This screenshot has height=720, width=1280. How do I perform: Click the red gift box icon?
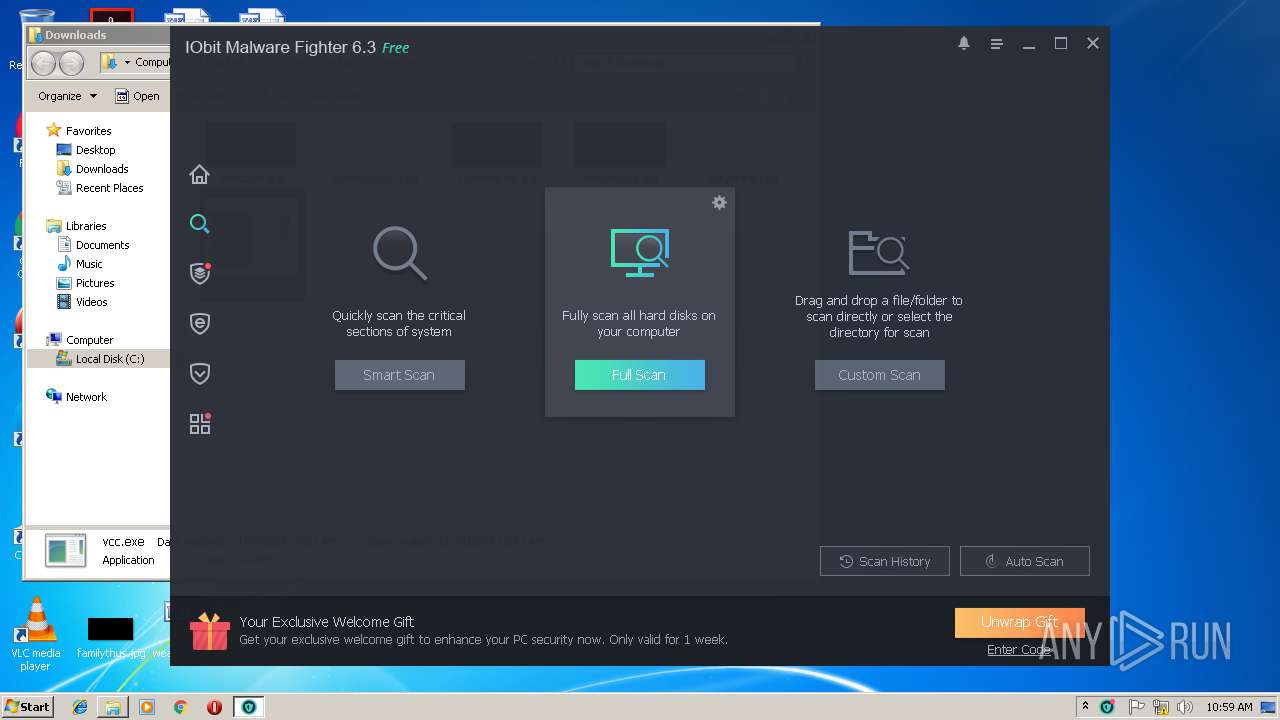point(210,631)
